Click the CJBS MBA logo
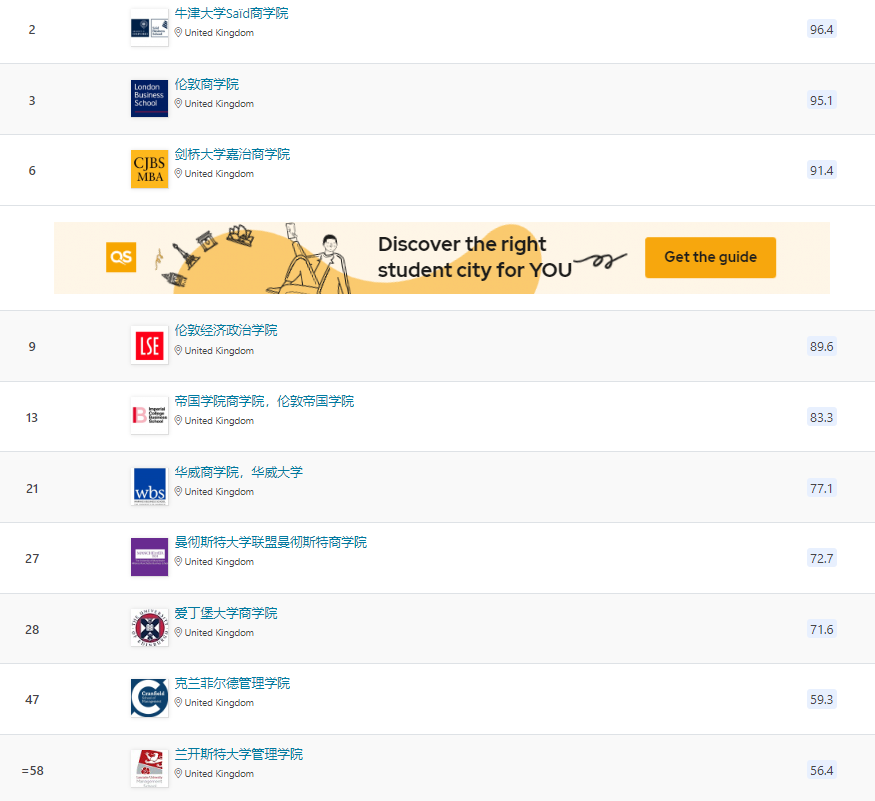Screen dimensions: 875x801 [x=149, y=169]
